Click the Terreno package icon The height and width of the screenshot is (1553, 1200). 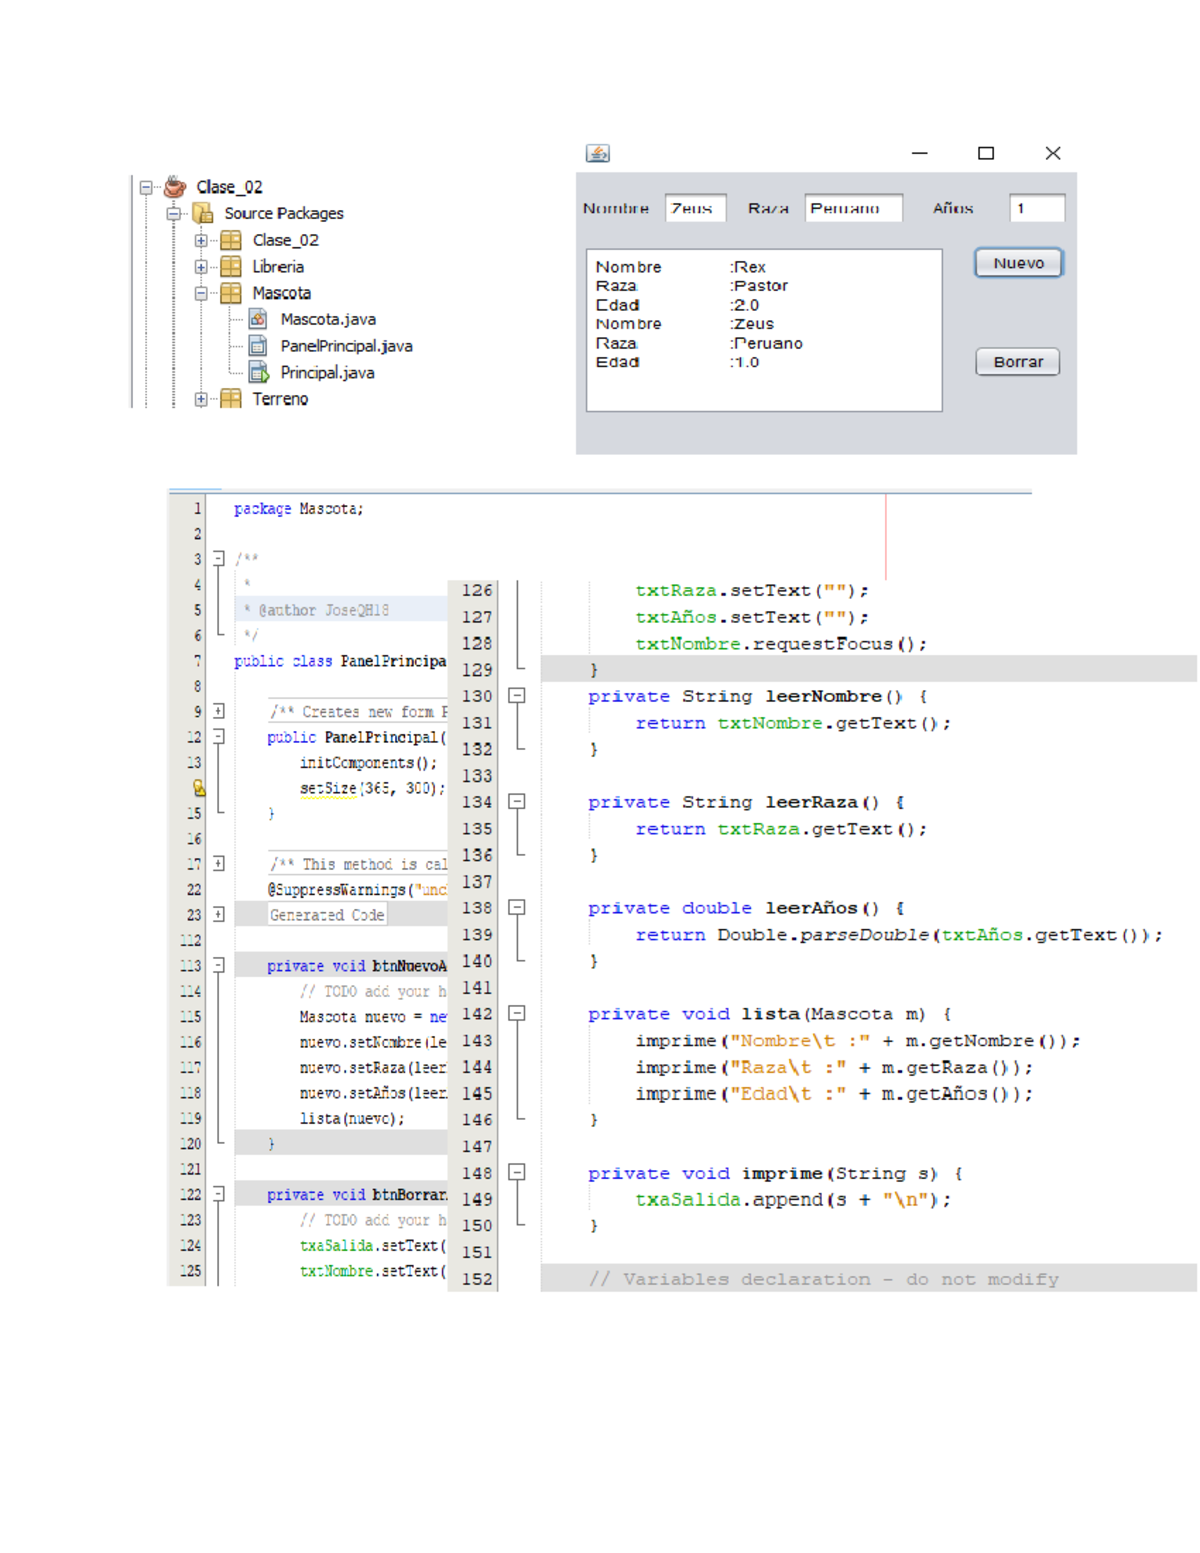coord(231,399)
